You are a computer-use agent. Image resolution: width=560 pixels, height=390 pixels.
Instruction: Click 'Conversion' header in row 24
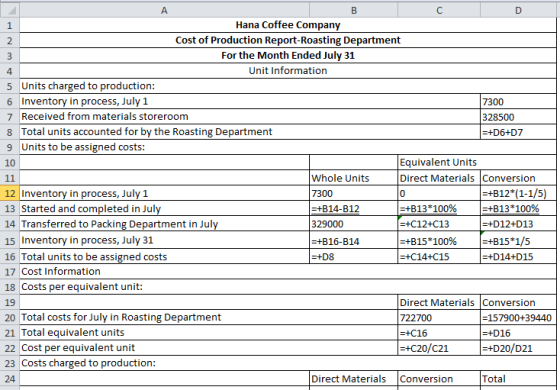click(439, 378)
